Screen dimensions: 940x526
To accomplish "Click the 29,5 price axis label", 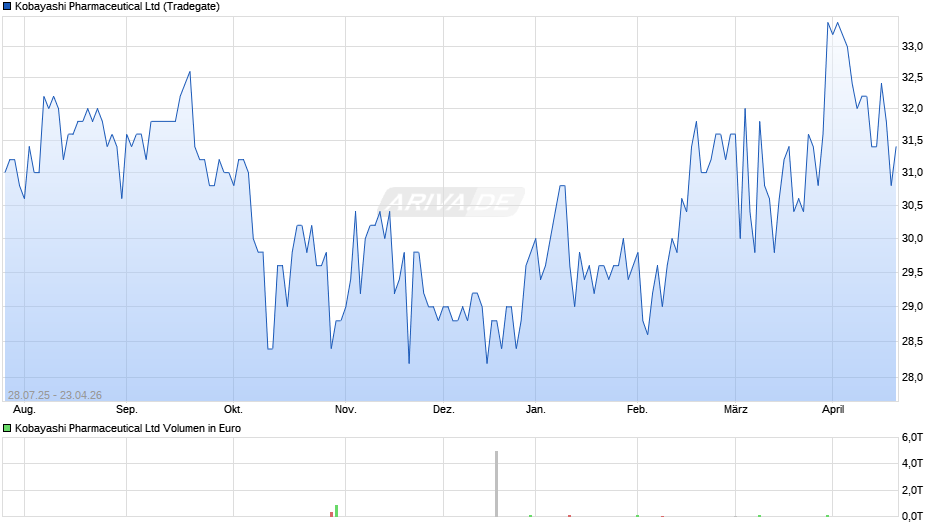I will pos(912,272).
